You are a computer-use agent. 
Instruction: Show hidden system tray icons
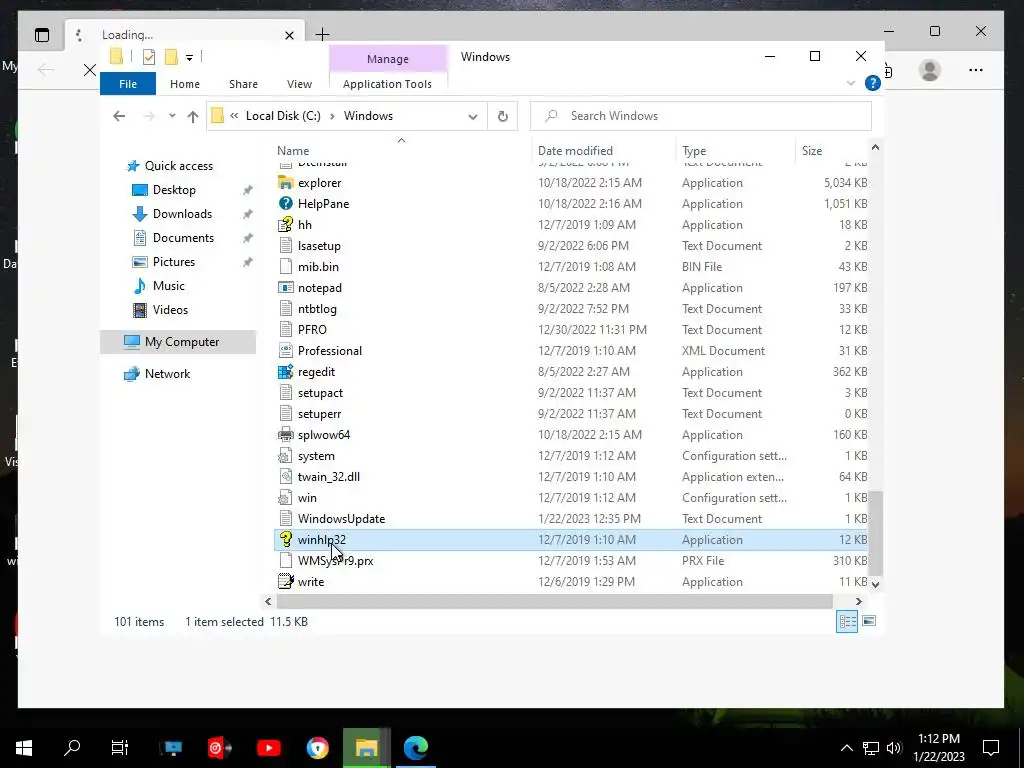pos(846,748)
